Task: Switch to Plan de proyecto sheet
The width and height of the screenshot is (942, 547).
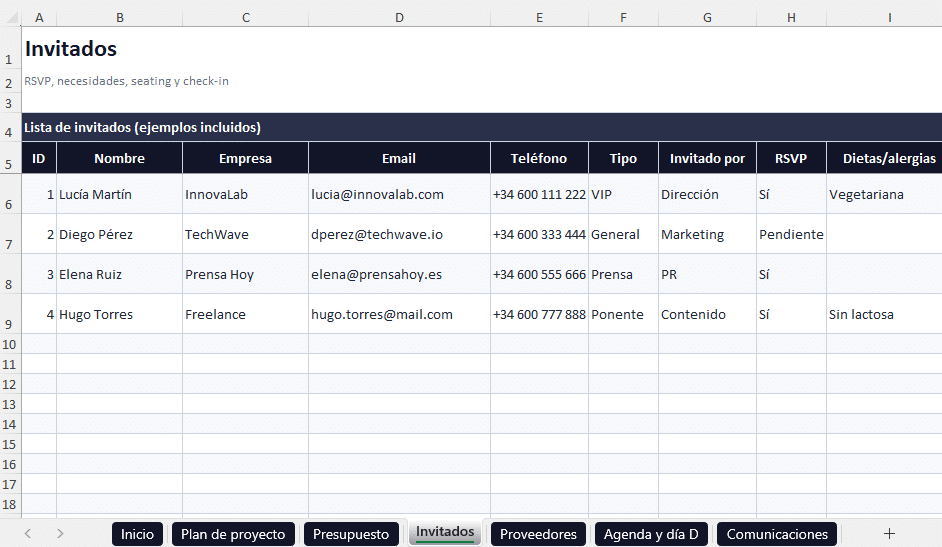Action: click(233, 534)
